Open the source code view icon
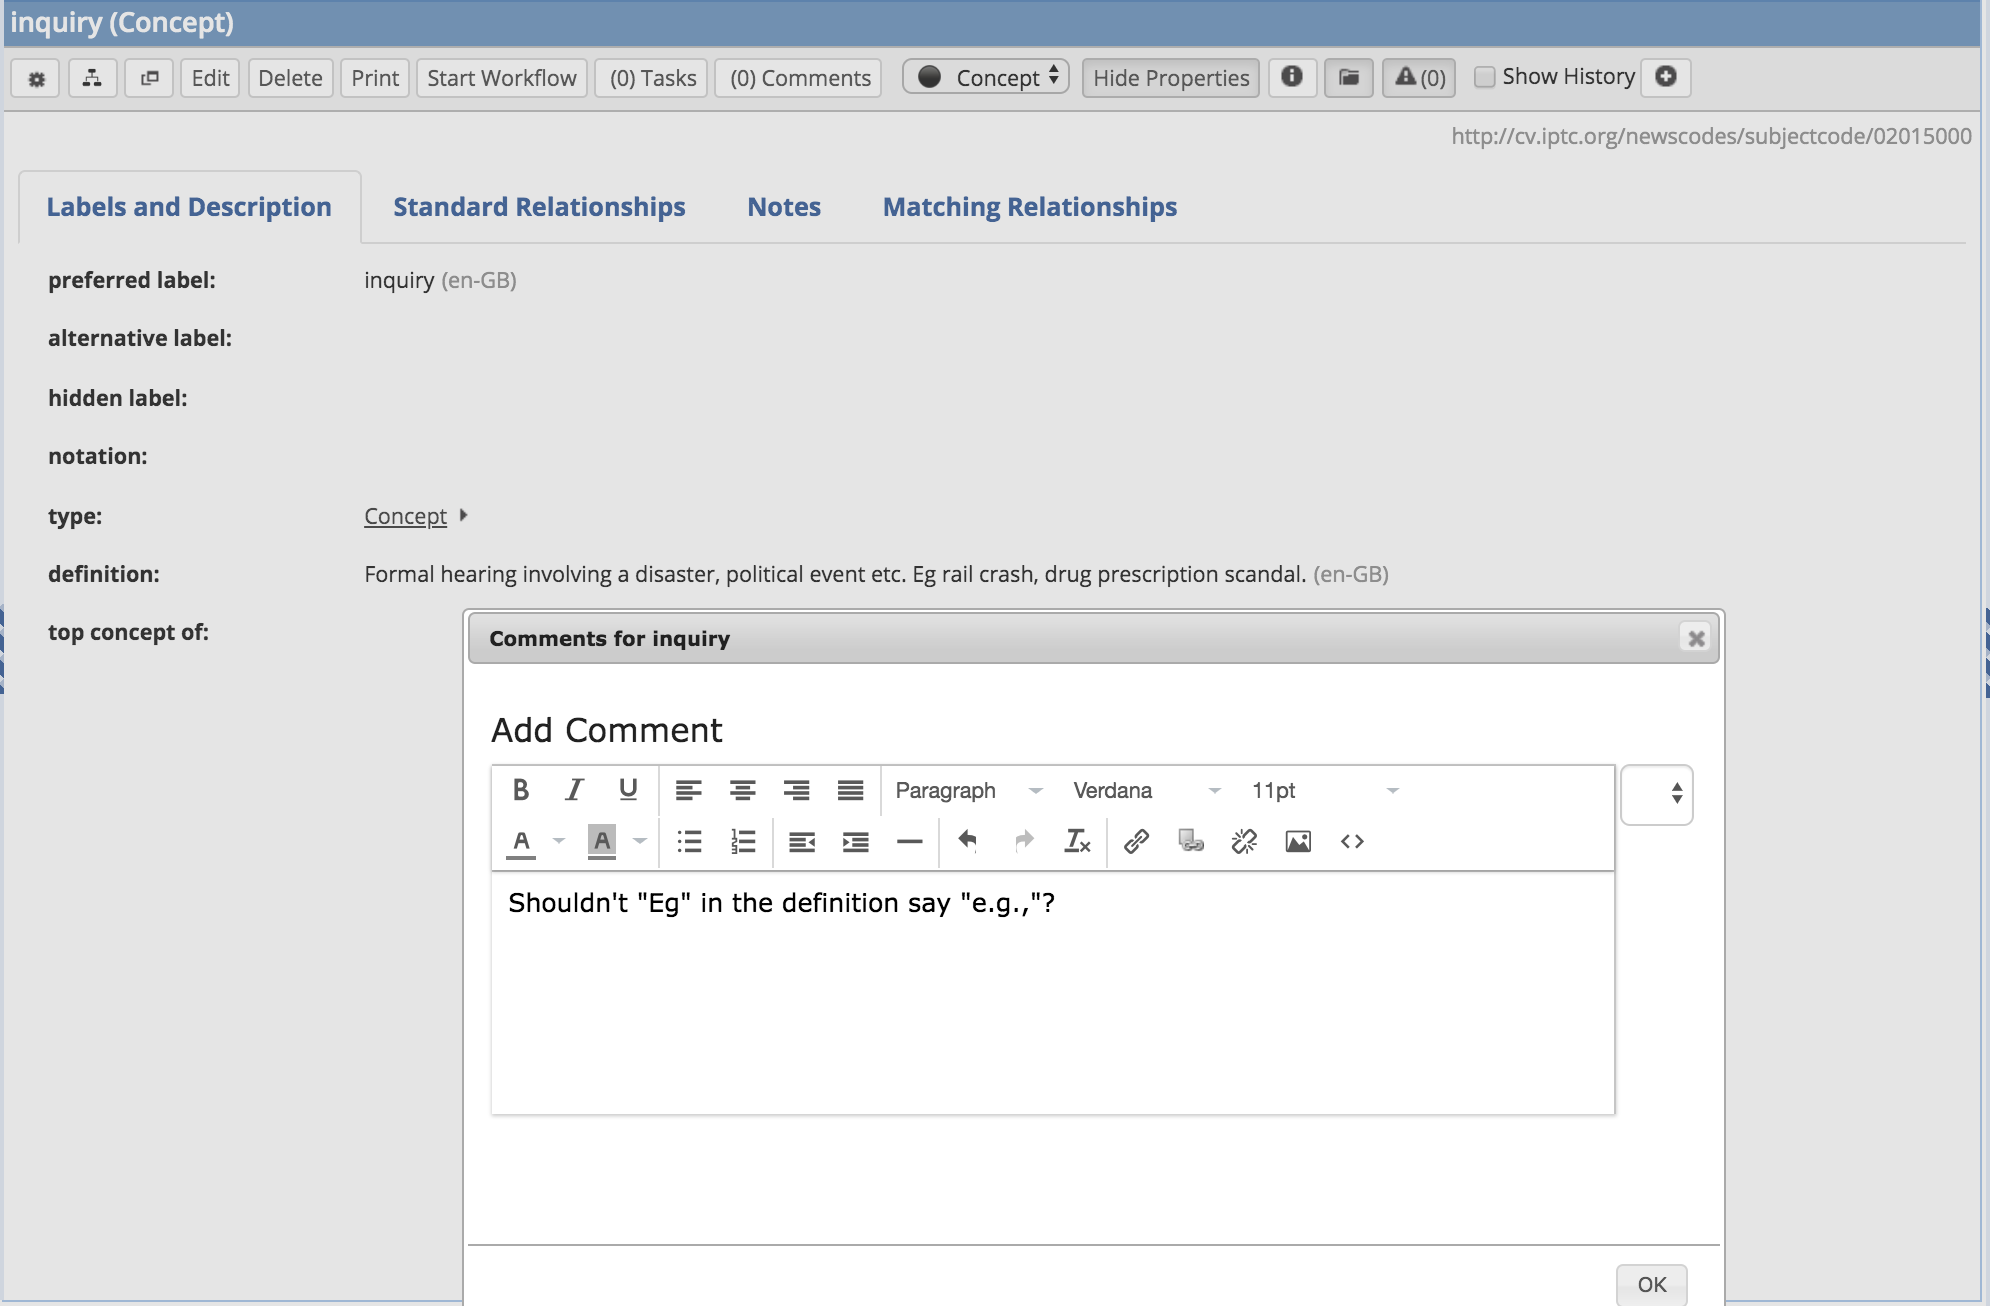This screenshot has width=1990, height=1306. coord(1352,841)
